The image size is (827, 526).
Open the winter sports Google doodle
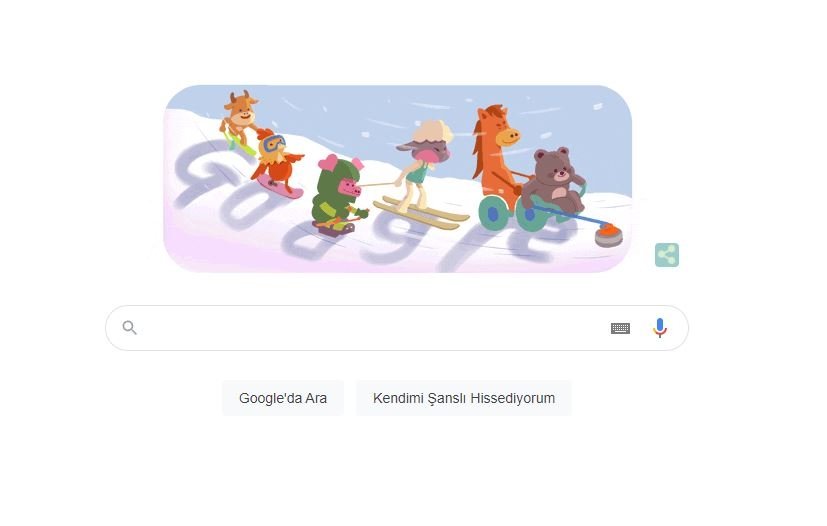coord(398,178)
